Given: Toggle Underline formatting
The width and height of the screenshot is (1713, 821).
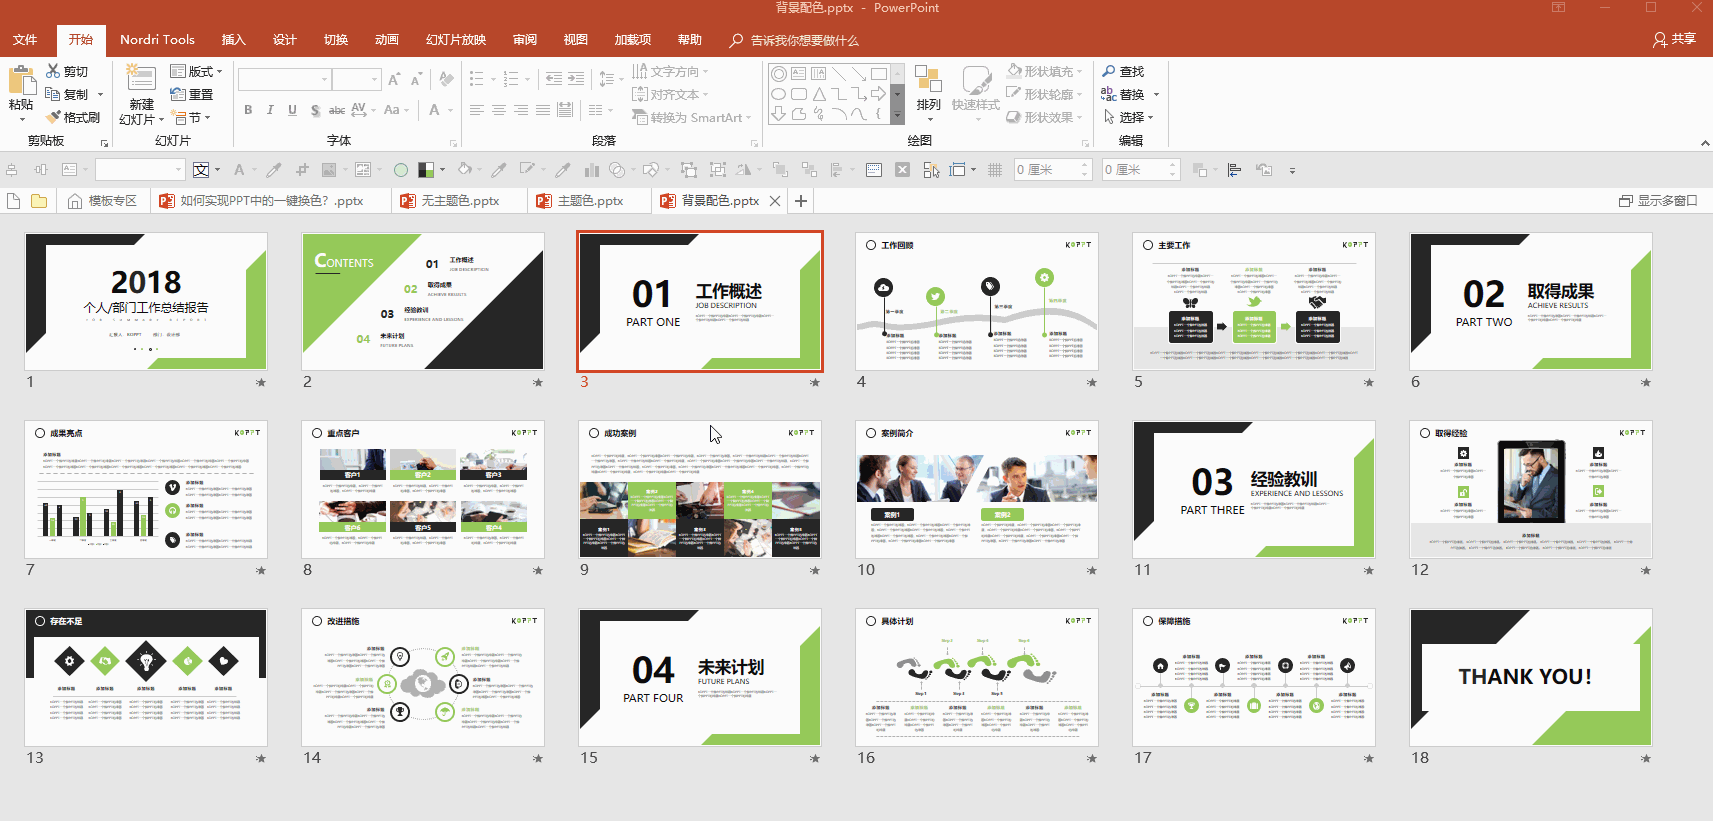Looking at the screenshot, I should [x=292, y=110].
